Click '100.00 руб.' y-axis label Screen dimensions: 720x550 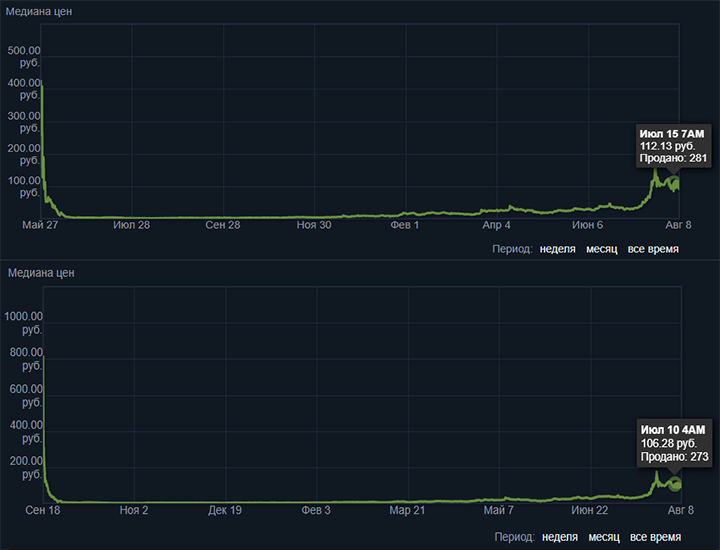coord(24,186)
